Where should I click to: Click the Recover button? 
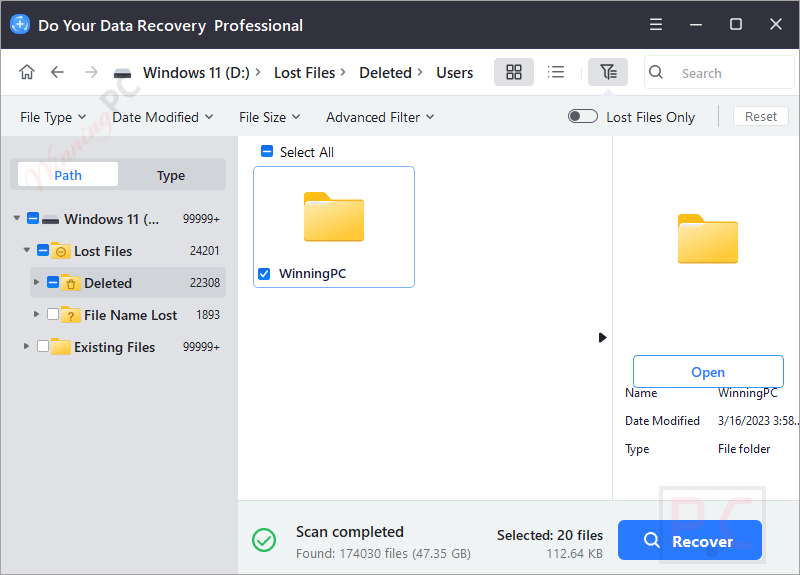(x=690, y=540)
